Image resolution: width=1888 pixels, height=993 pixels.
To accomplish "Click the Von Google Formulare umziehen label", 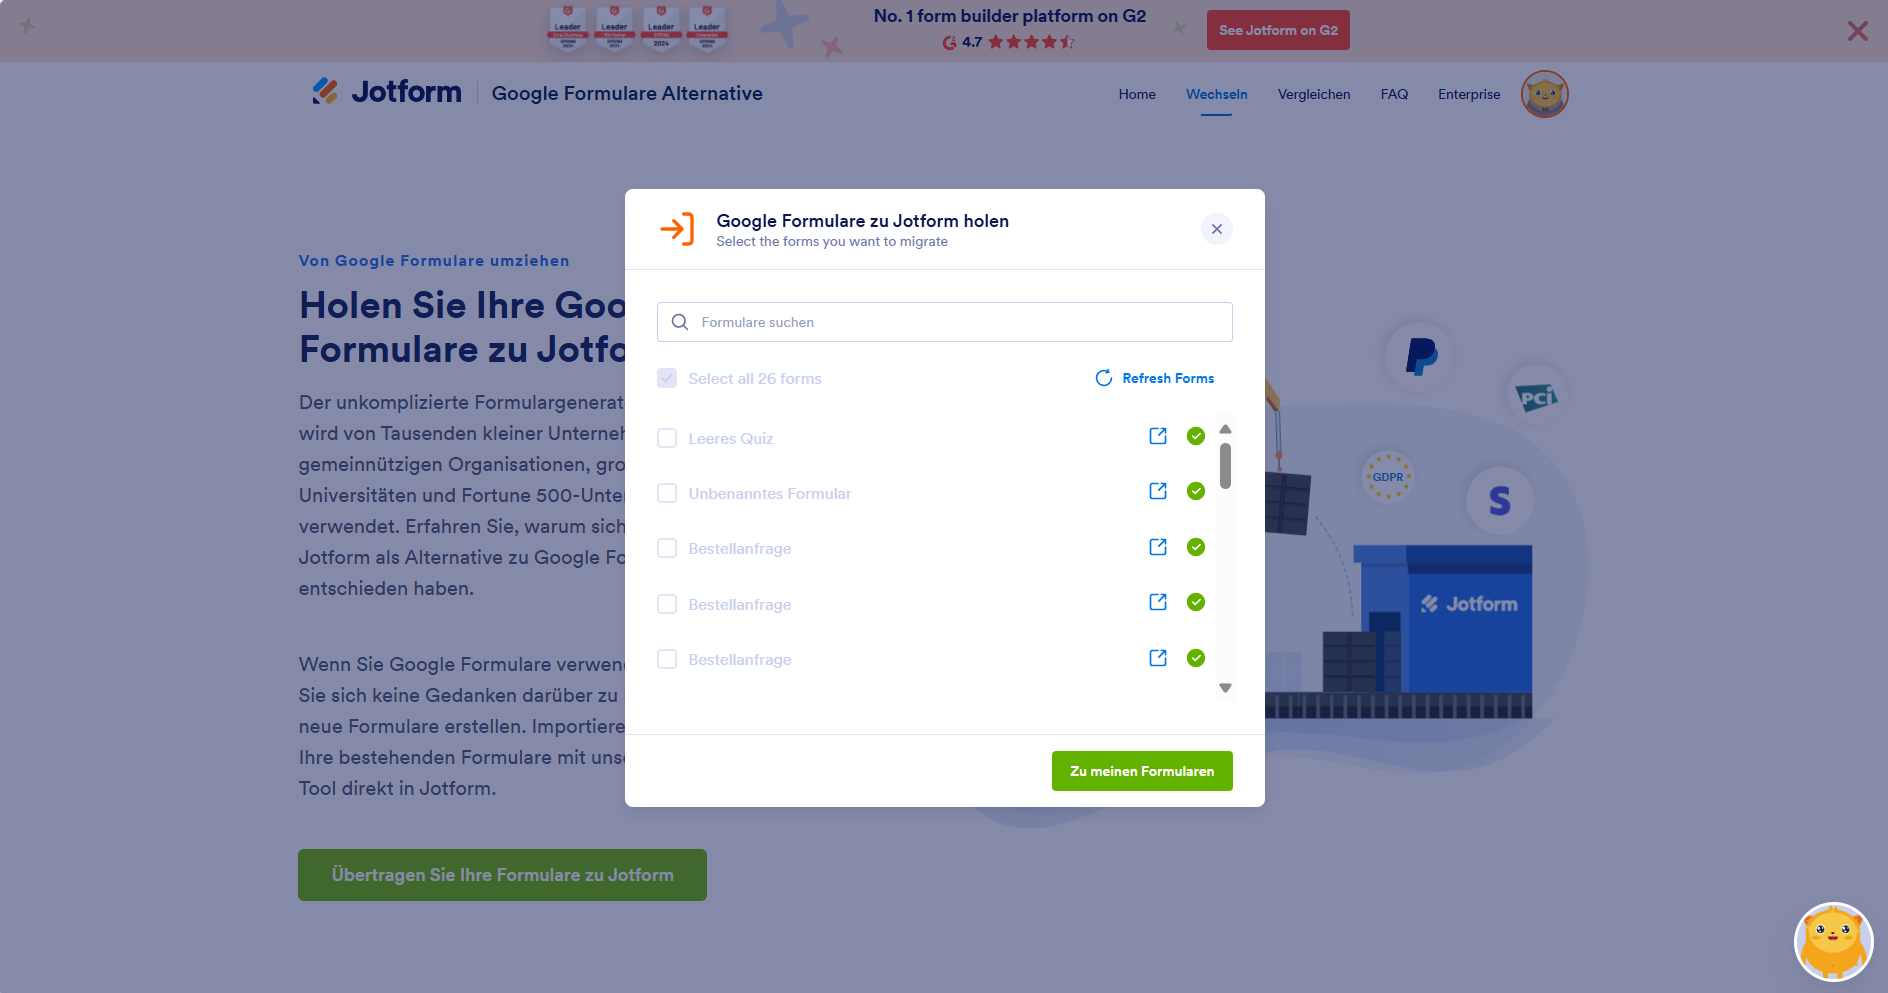I will pyautogui.click(x=434, y=261).
